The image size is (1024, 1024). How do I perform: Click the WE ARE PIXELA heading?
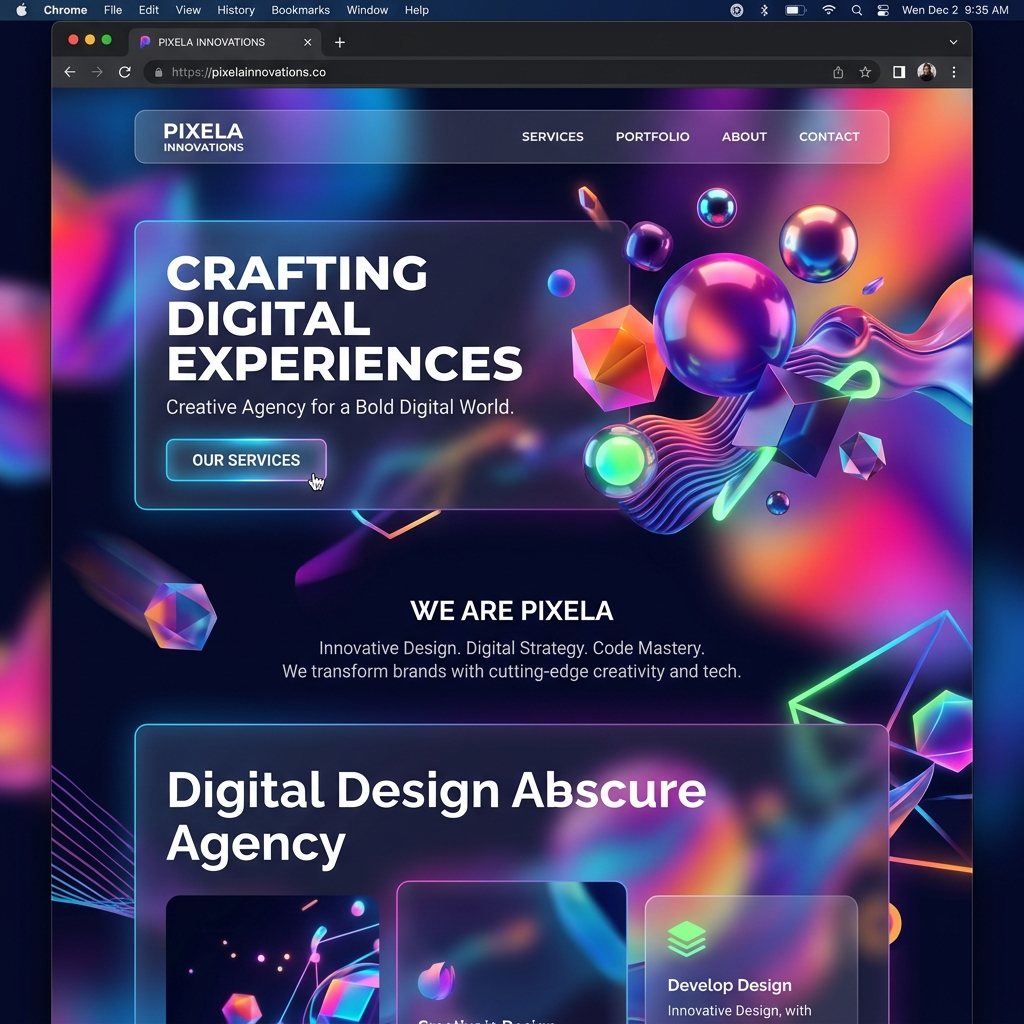(x=511, y=611)
